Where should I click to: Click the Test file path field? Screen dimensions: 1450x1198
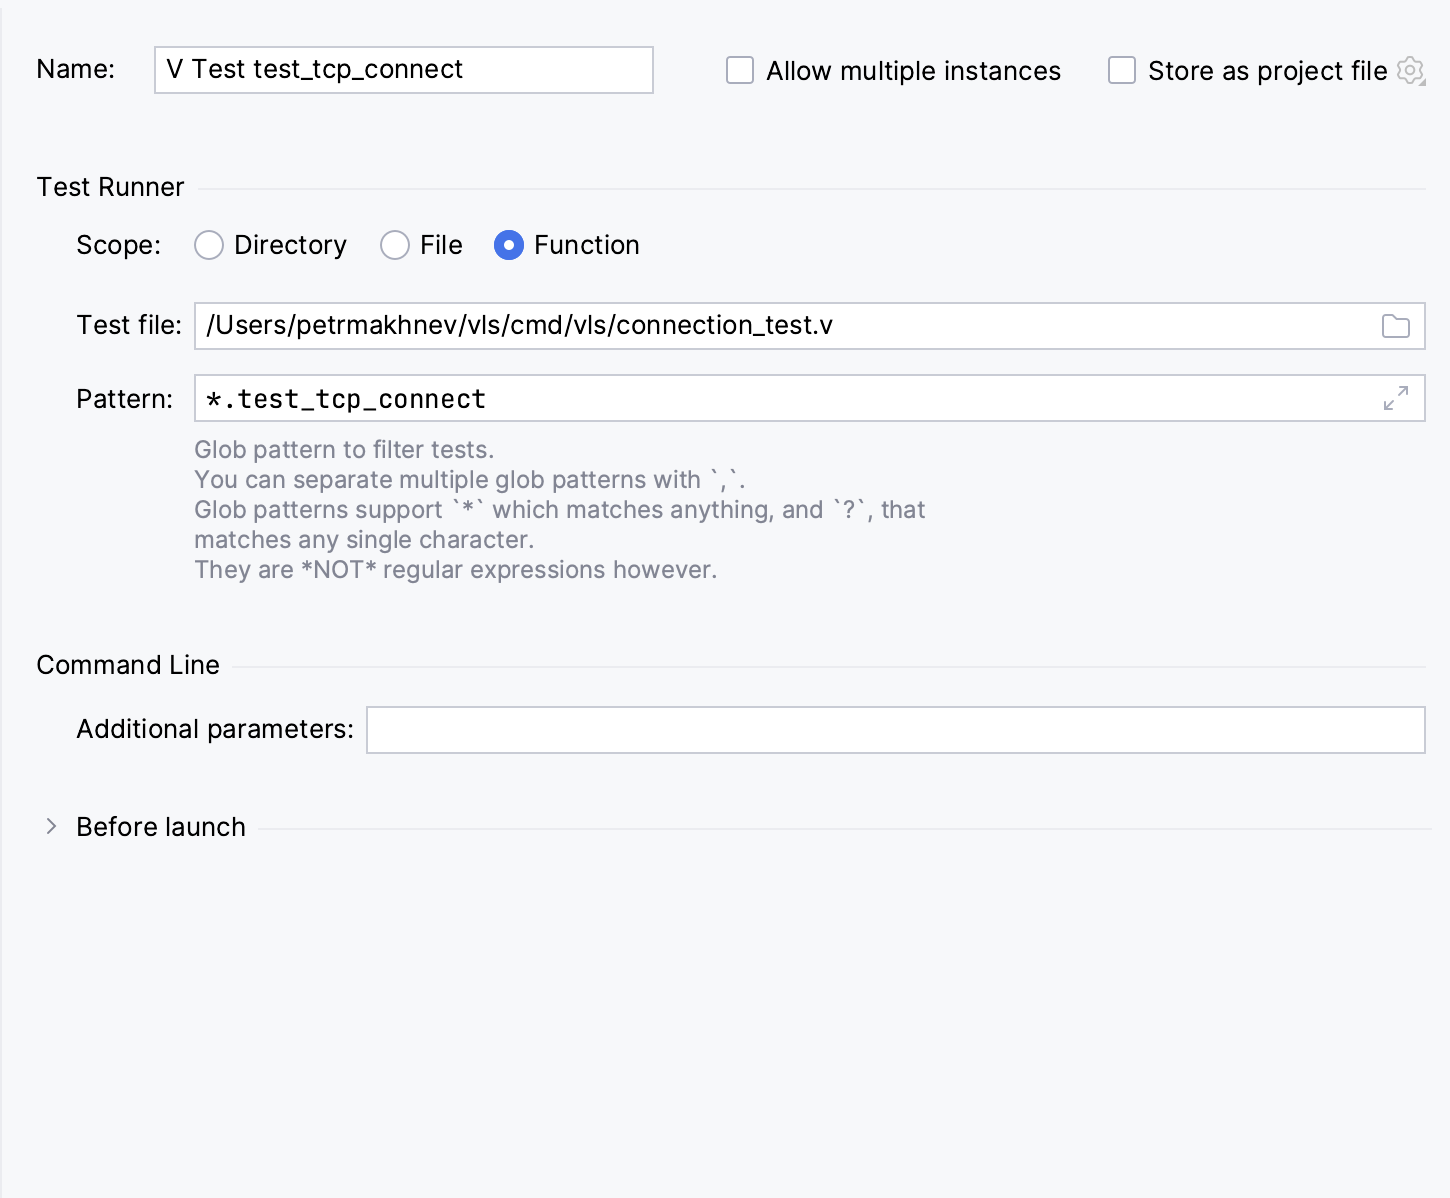(x=700, y=326)
